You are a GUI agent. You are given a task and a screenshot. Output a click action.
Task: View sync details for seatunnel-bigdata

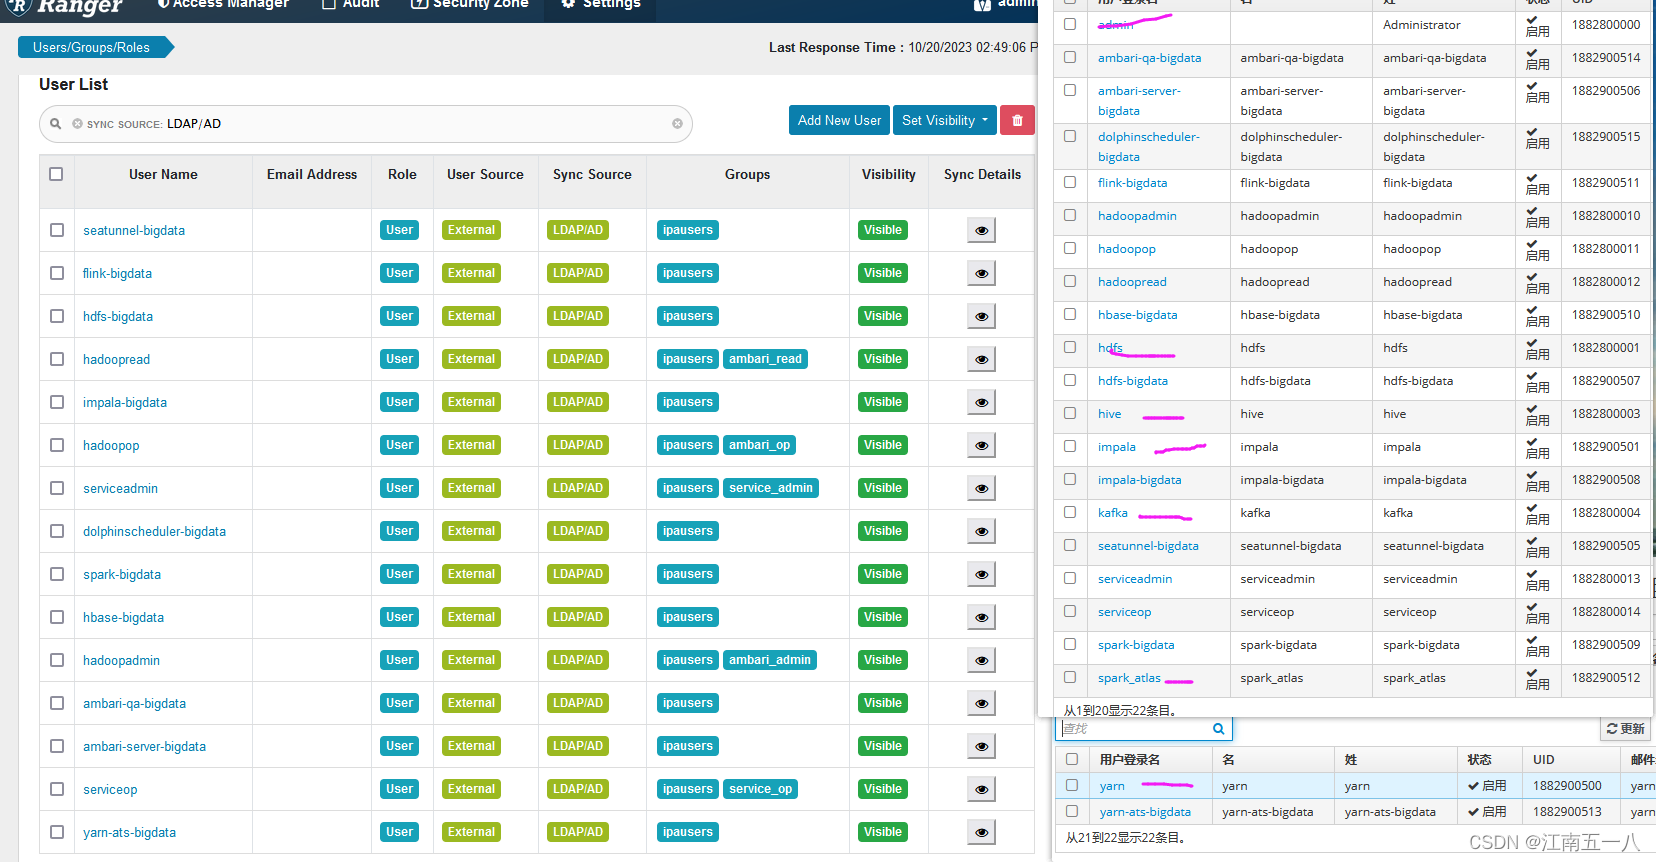point(982,231)
